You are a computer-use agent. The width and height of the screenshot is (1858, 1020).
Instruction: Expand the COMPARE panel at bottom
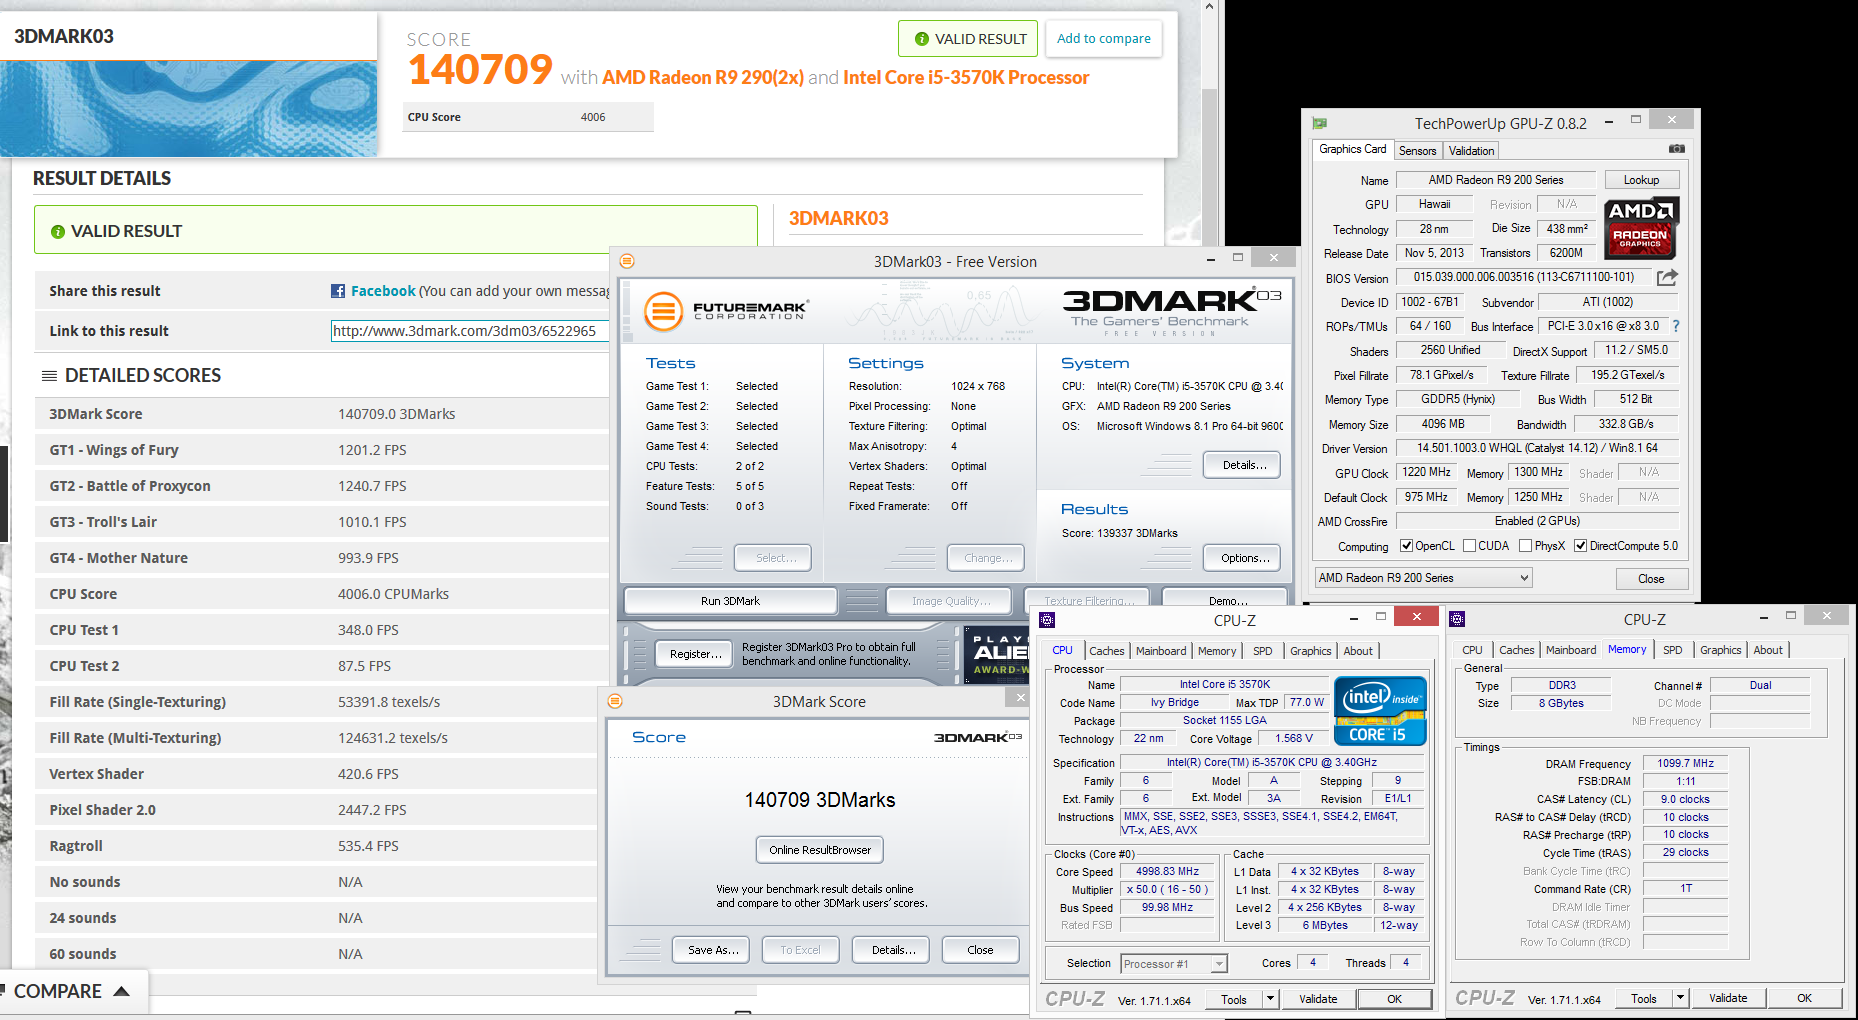pos(72,991)
